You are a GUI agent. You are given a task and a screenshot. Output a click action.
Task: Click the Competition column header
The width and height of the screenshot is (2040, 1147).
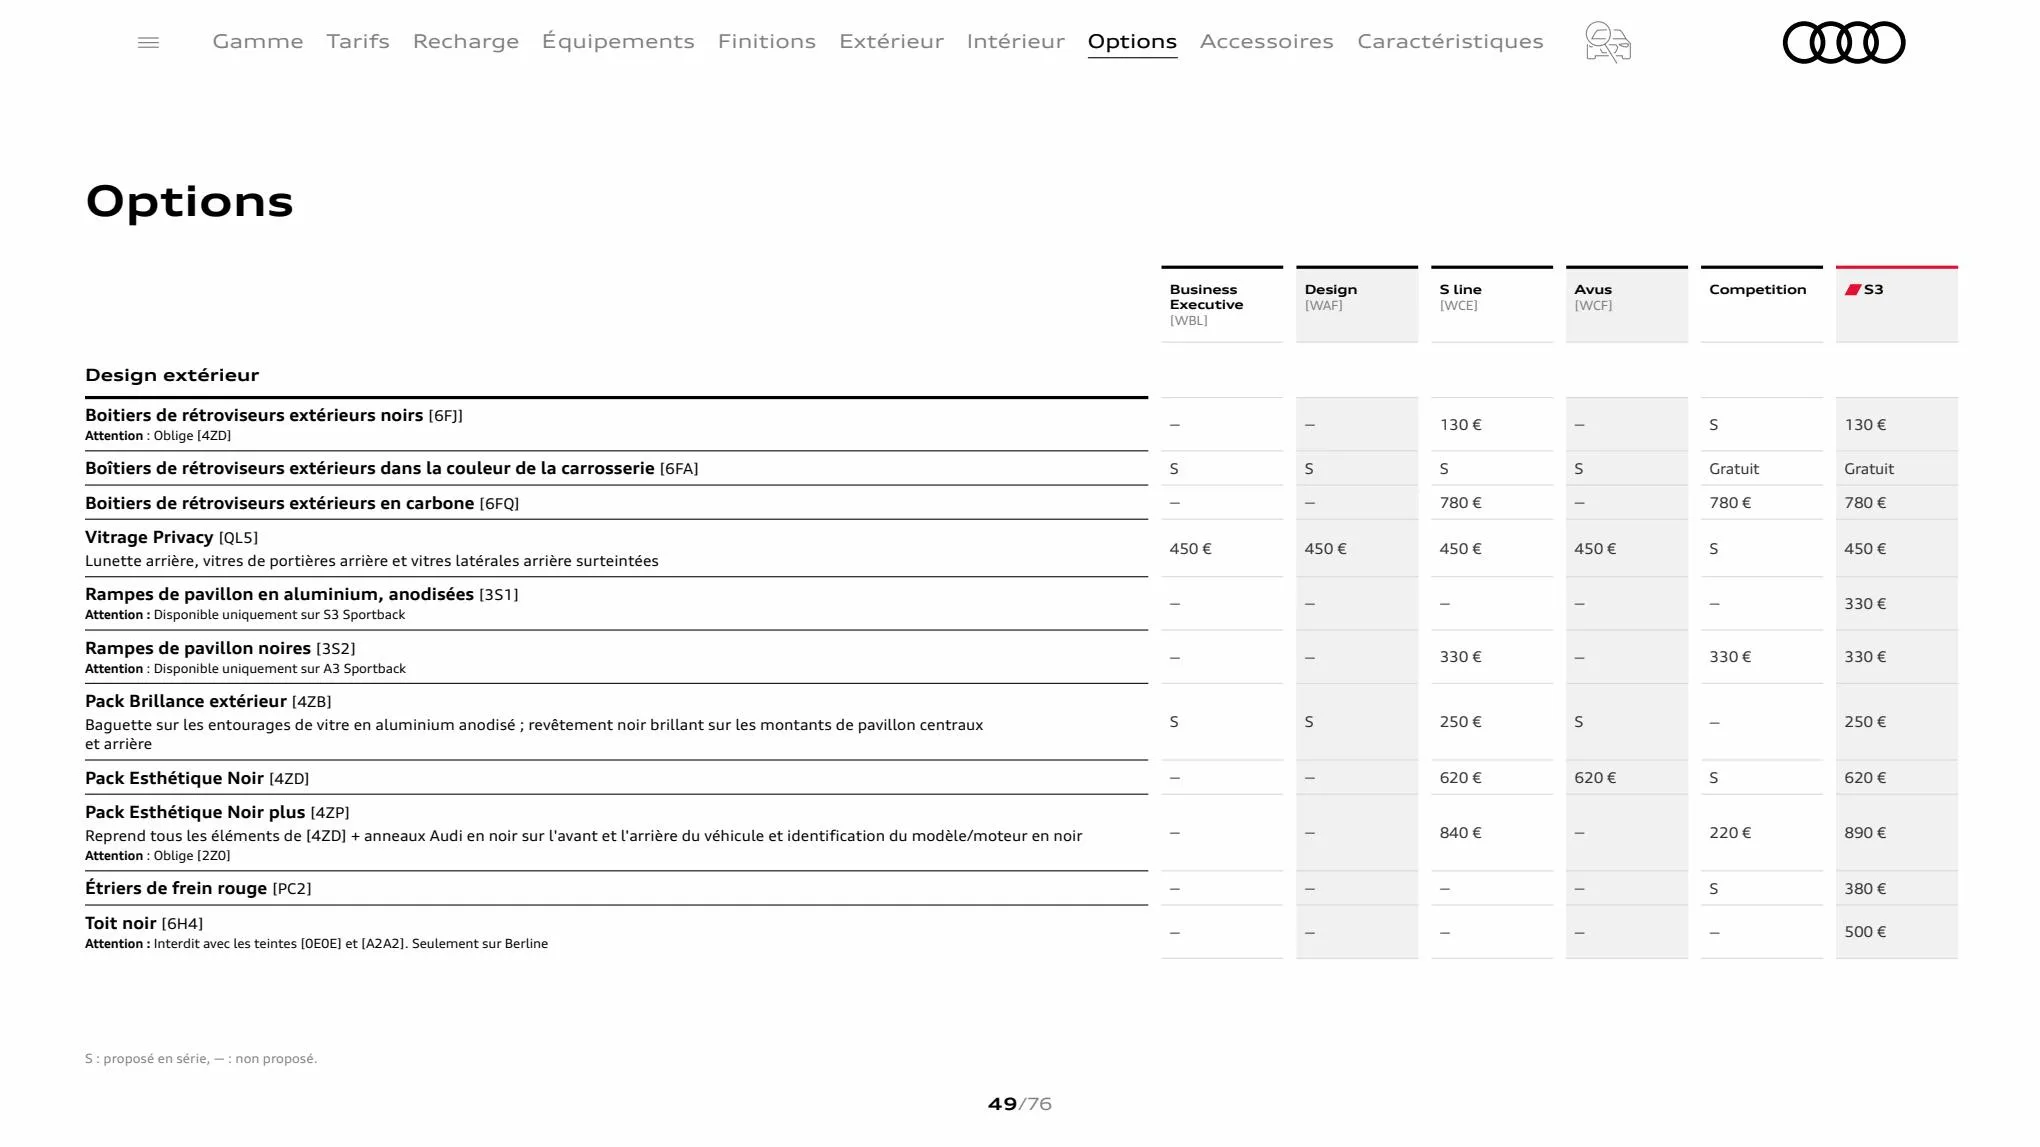click(x=1762, y=304)
